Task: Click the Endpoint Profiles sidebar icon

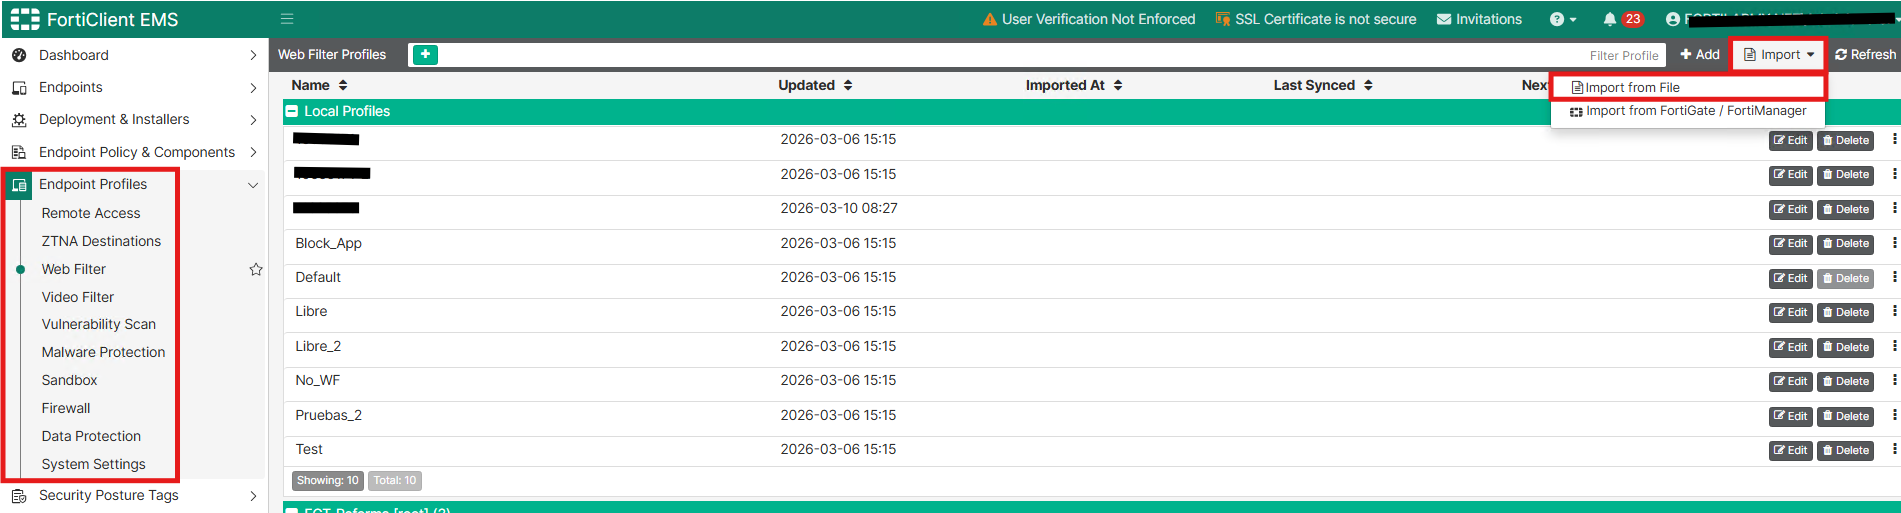Action: tap(19, 185)
